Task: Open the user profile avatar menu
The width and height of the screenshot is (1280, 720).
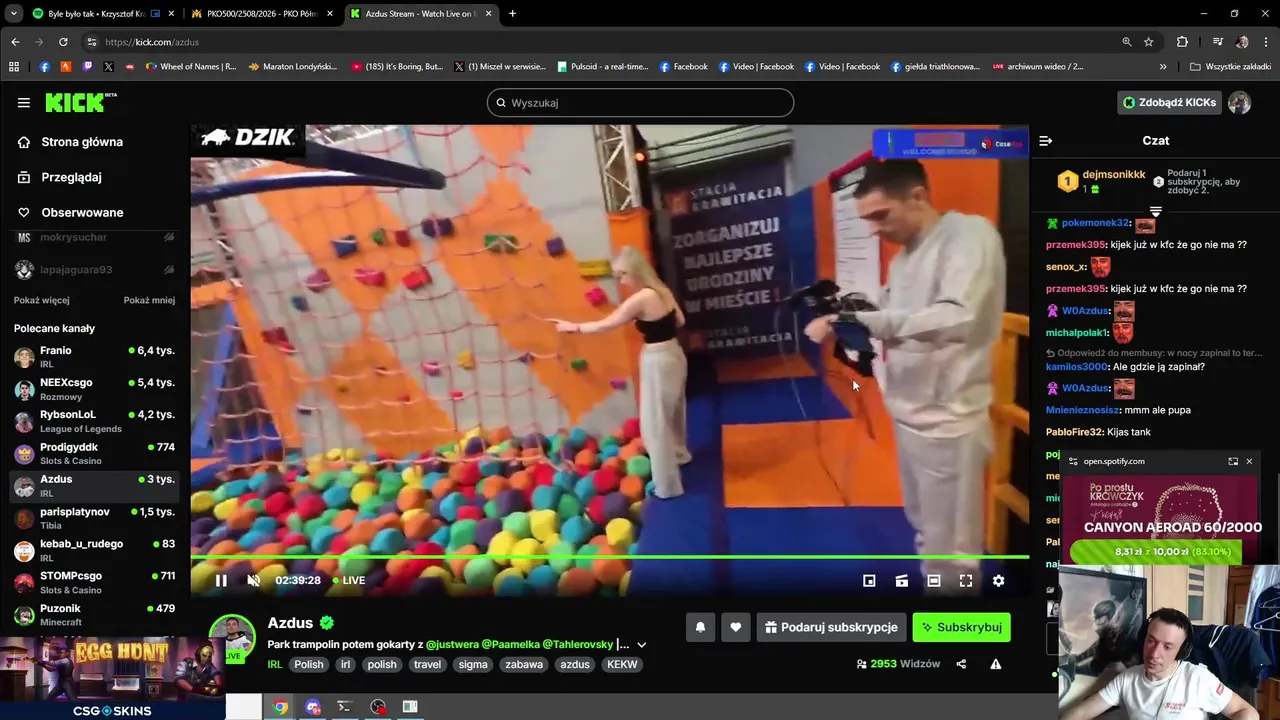Action: click(x=1240, y=102)
